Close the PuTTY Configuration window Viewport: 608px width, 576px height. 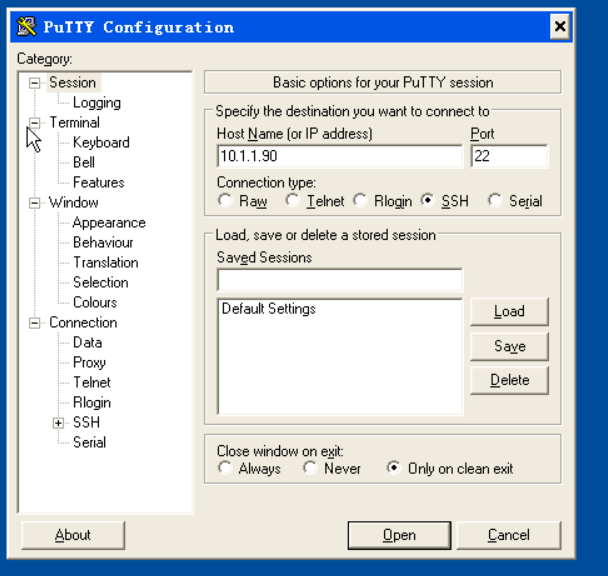point(560,26)
